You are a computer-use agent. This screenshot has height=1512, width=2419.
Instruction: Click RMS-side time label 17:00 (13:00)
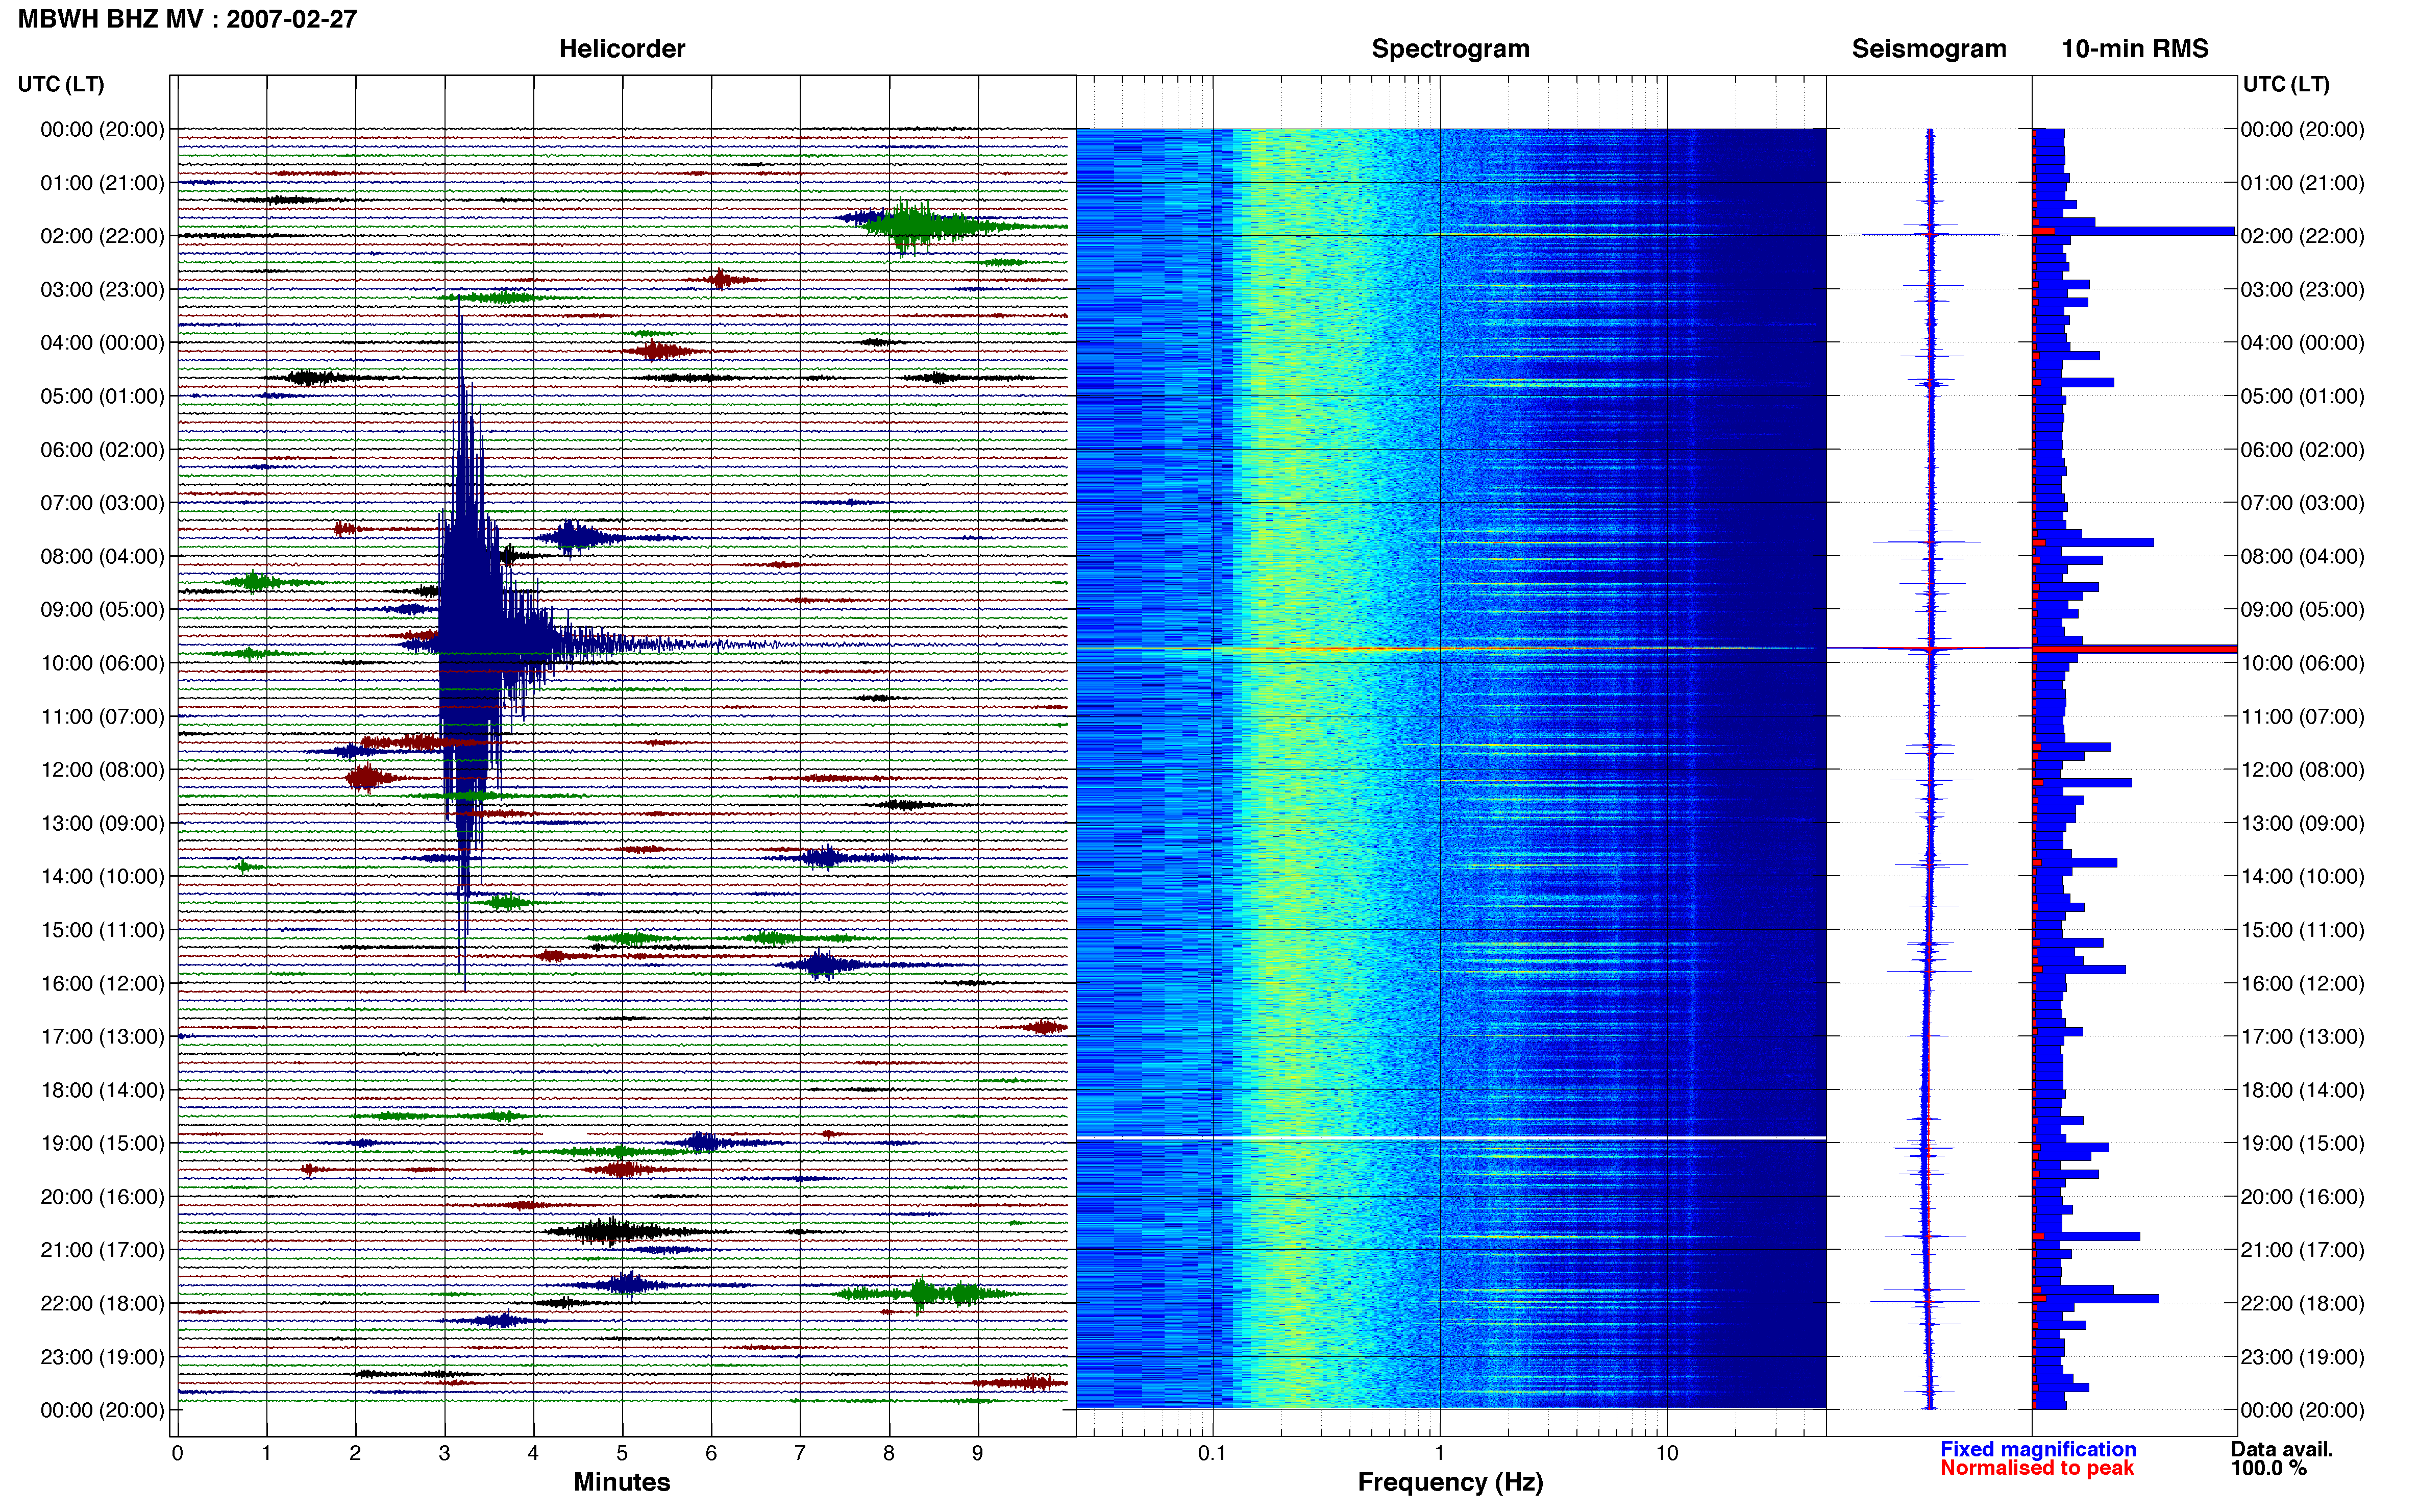(x=2303, y=1037)
